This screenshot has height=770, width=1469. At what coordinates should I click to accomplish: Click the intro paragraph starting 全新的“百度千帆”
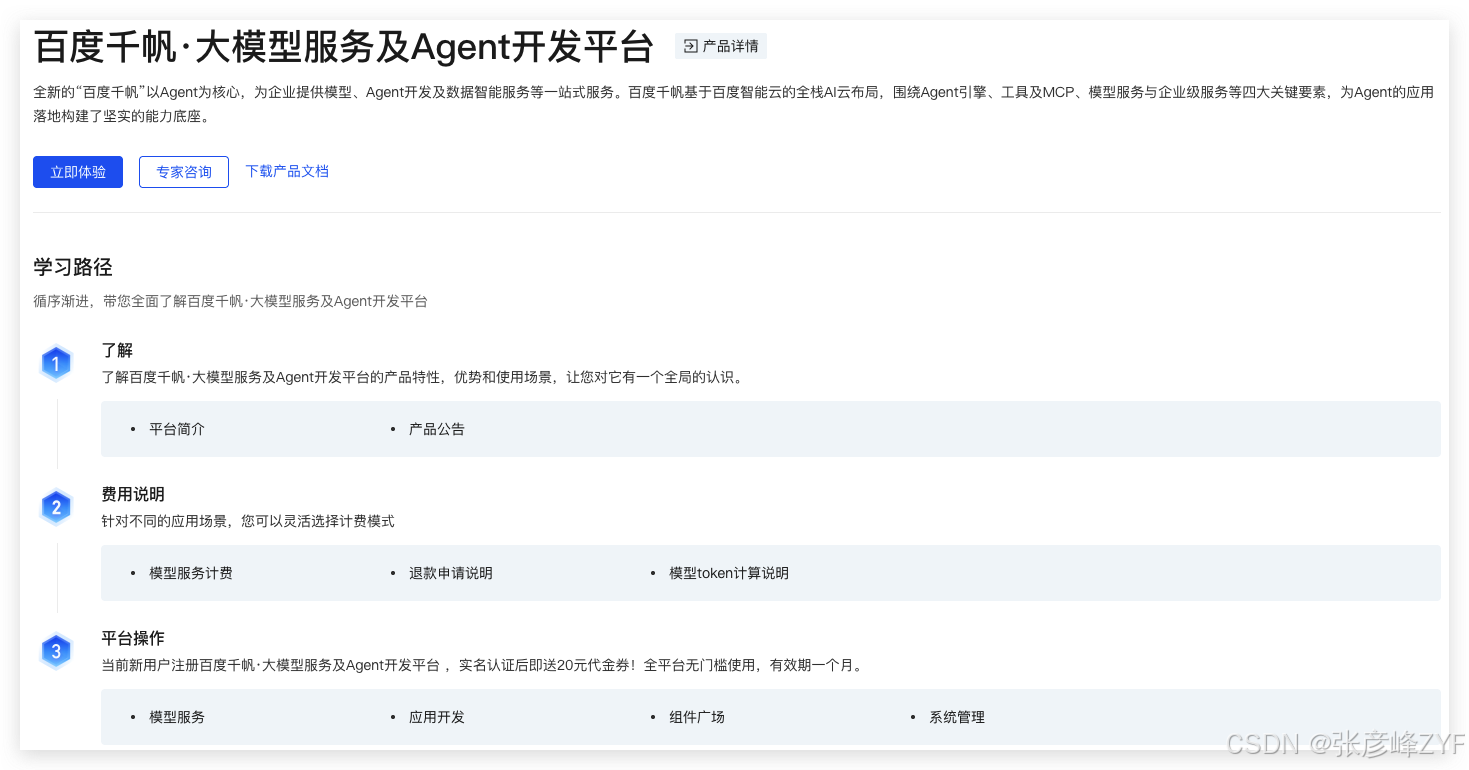click(734, 104)
